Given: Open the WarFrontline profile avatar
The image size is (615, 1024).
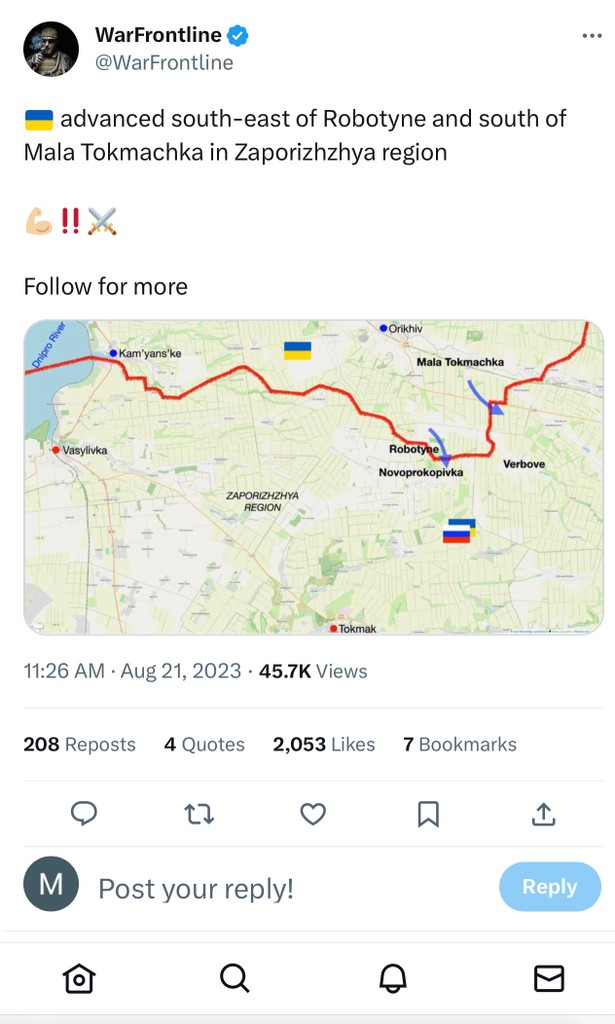Looking at the screenshot, I should coord(51,49).
